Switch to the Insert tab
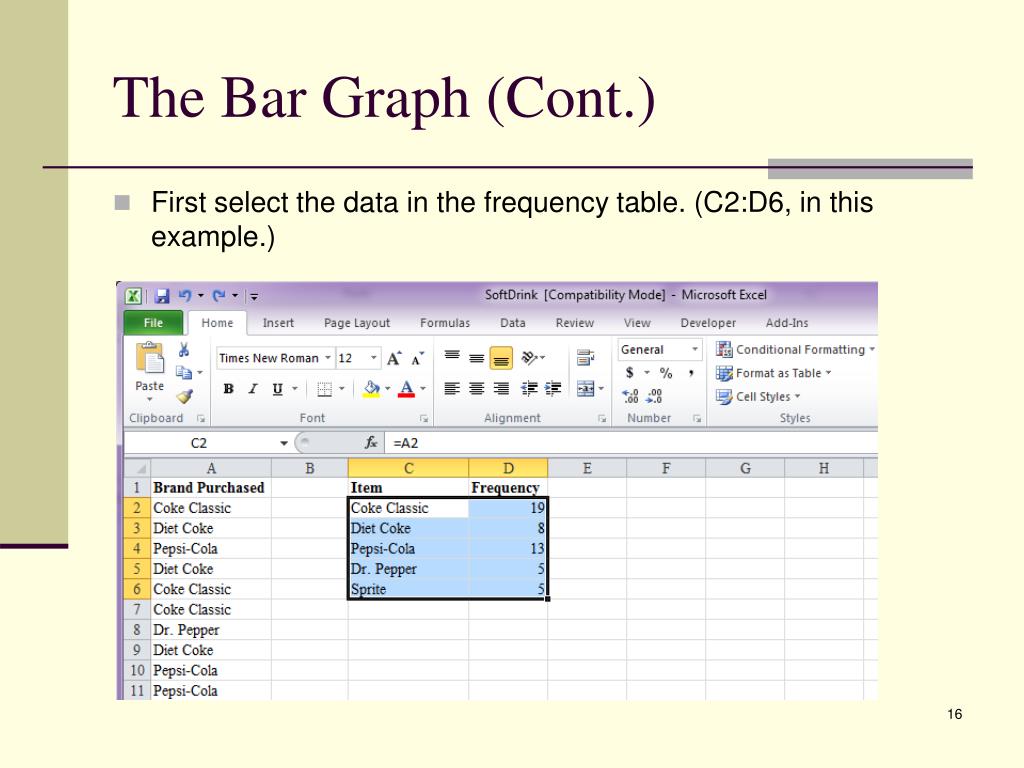Image resolution: width=1024 pixels, height=768 pixels. coord(278,323)
